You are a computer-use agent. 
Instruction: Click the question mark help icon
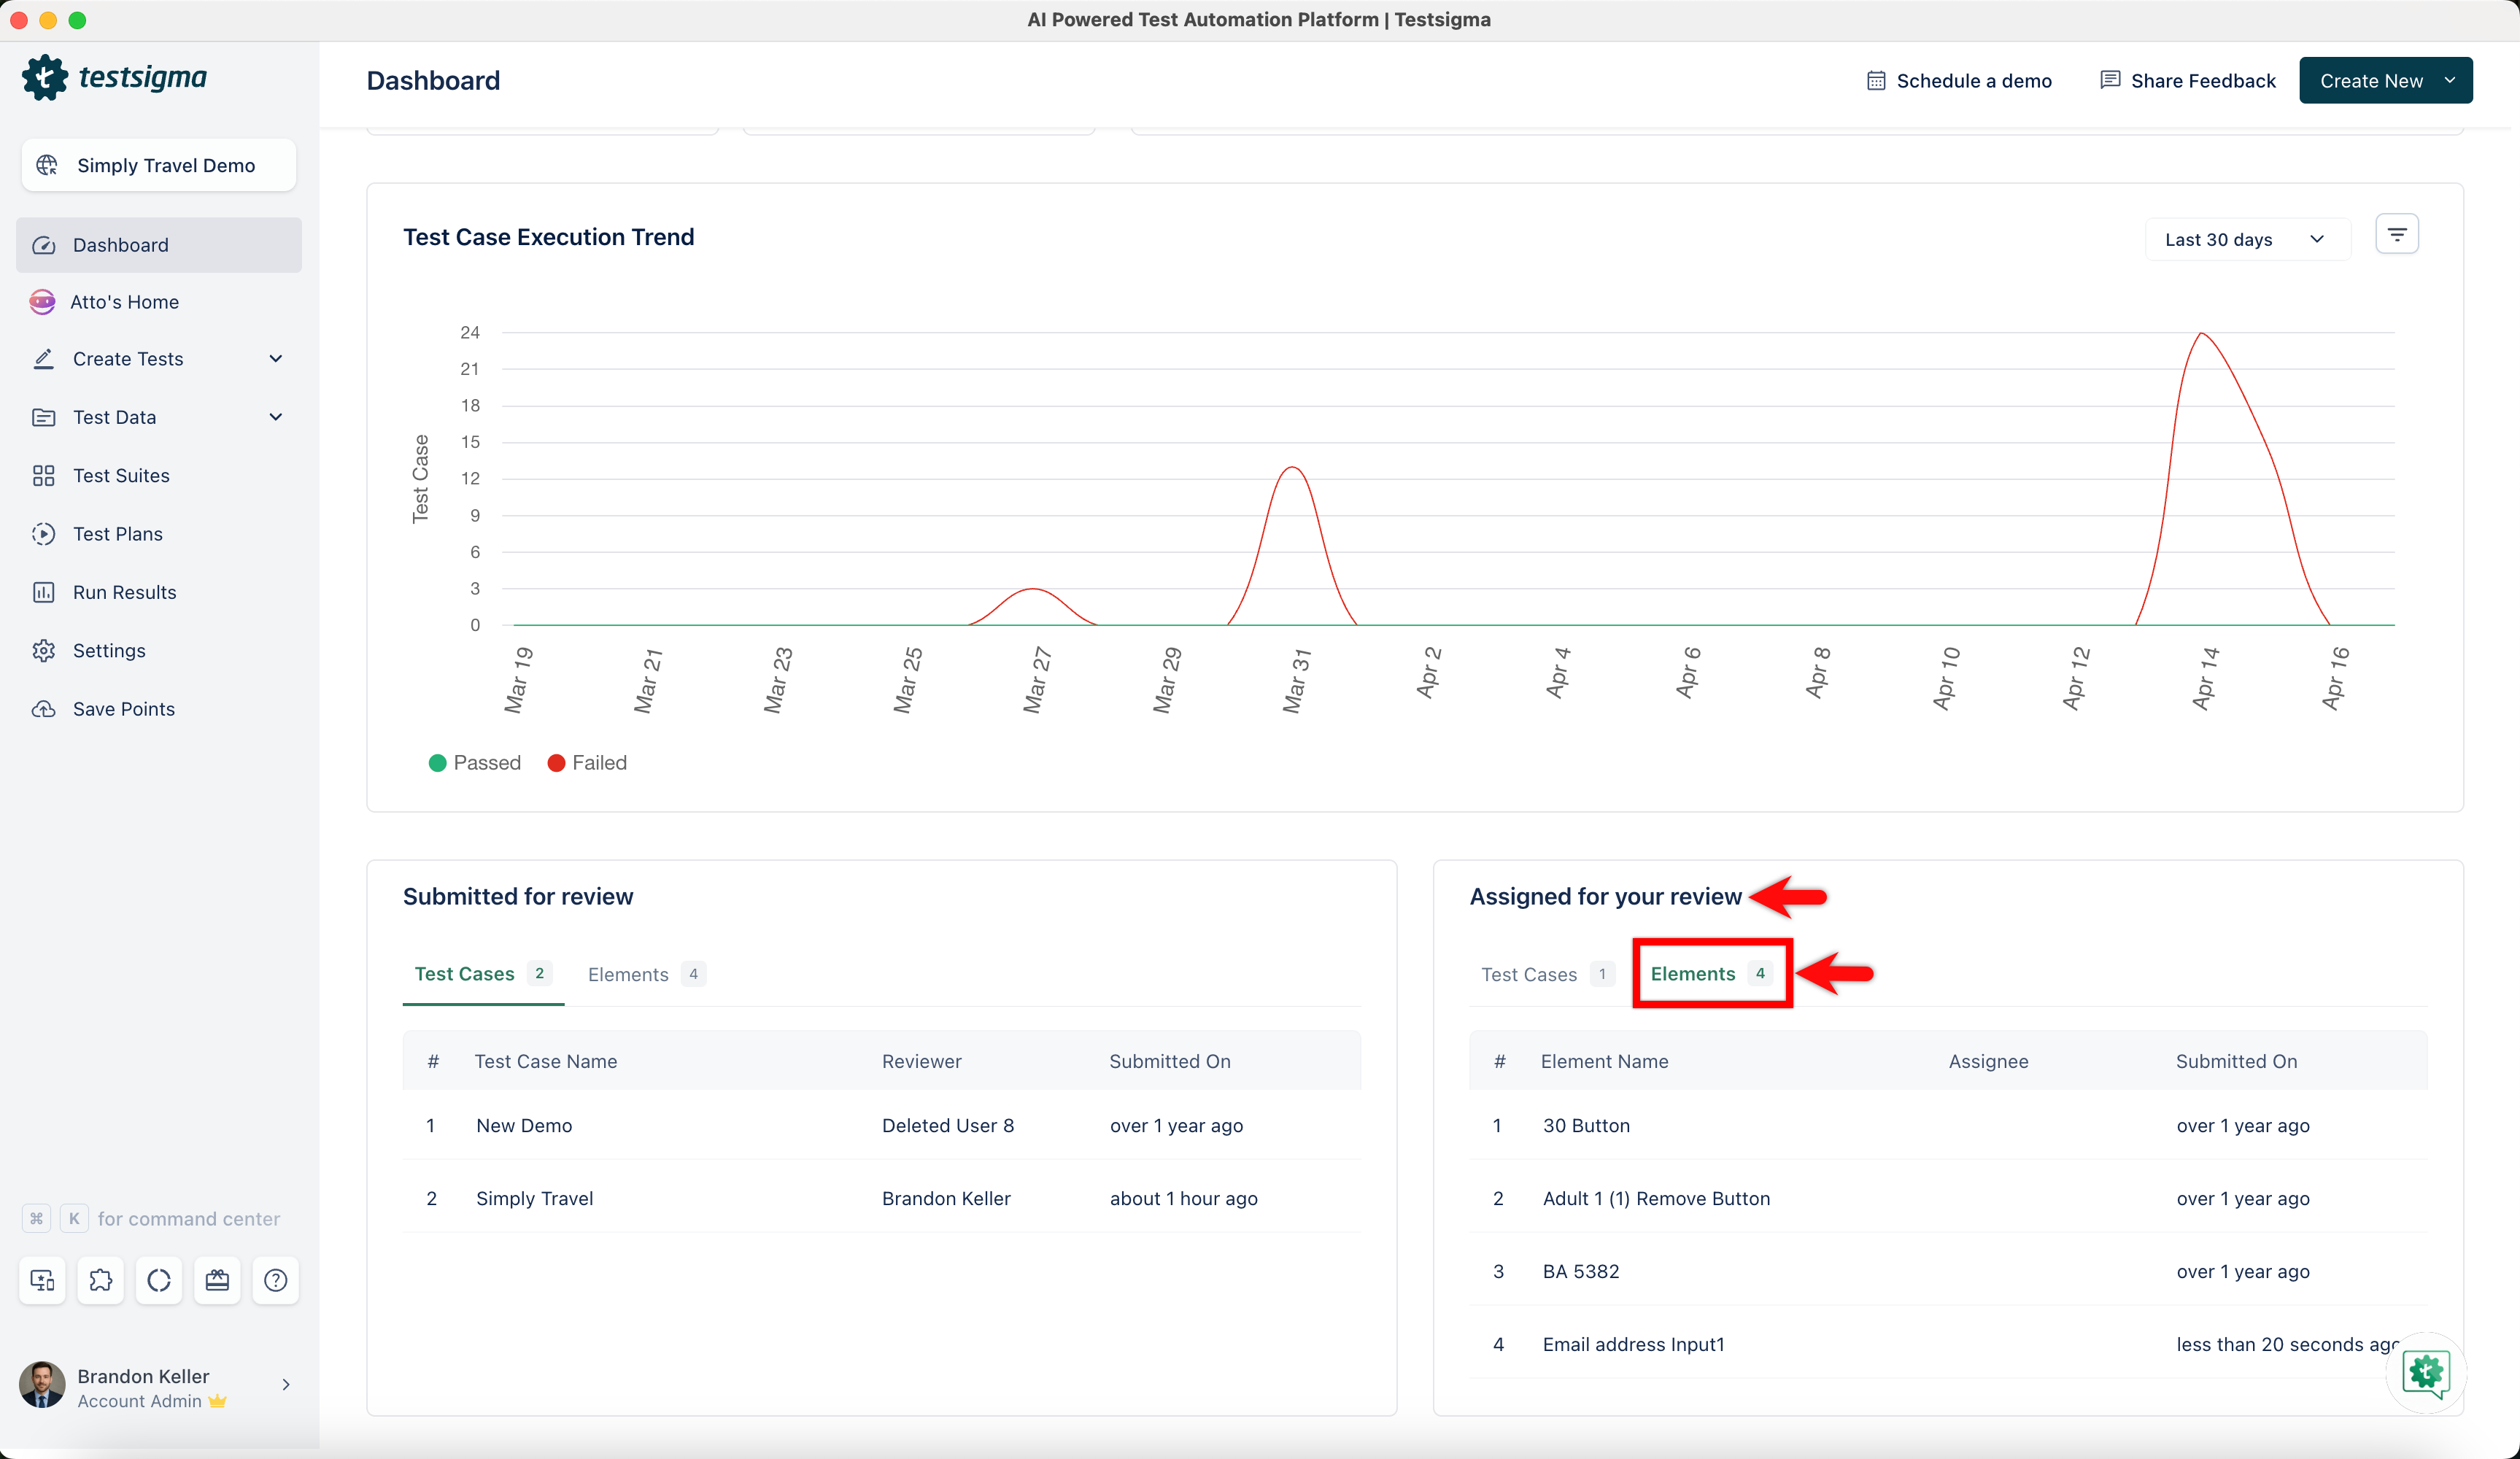tap(275, 1280)
